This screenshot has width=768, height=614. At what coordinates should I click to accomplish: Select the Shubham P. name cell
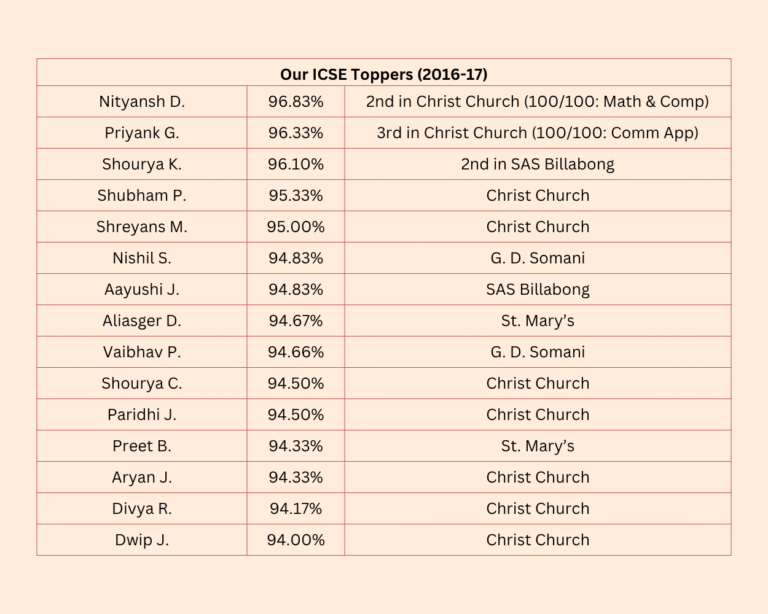[142, 195]
